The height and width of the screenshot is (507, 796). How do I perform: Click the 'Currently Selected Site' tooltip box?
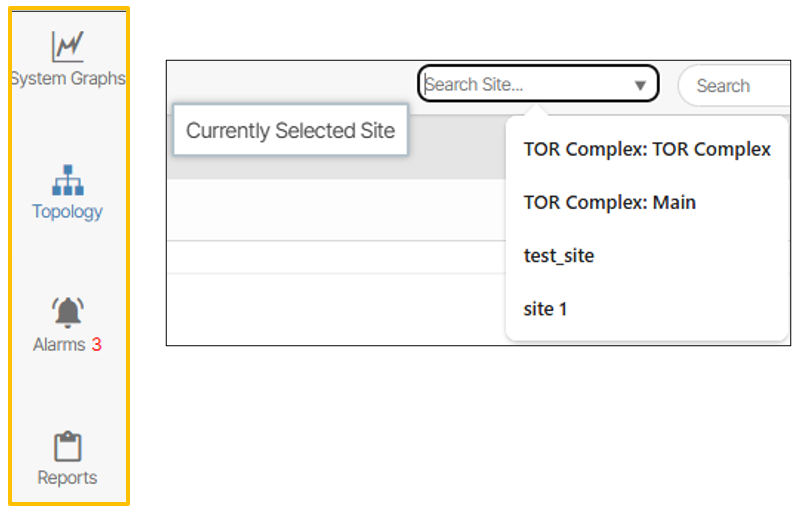pos(290,130)
